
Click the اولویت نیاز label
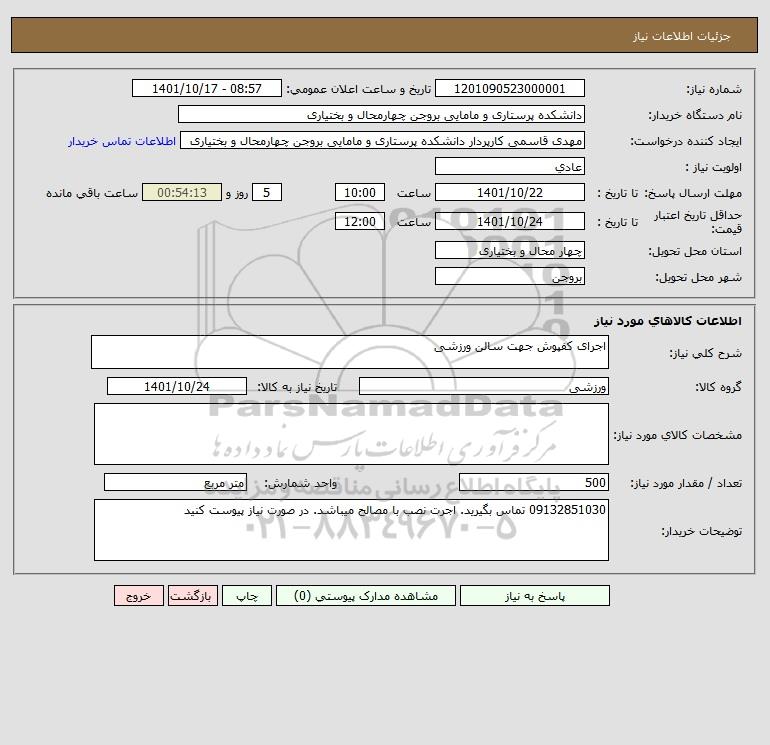714,167
